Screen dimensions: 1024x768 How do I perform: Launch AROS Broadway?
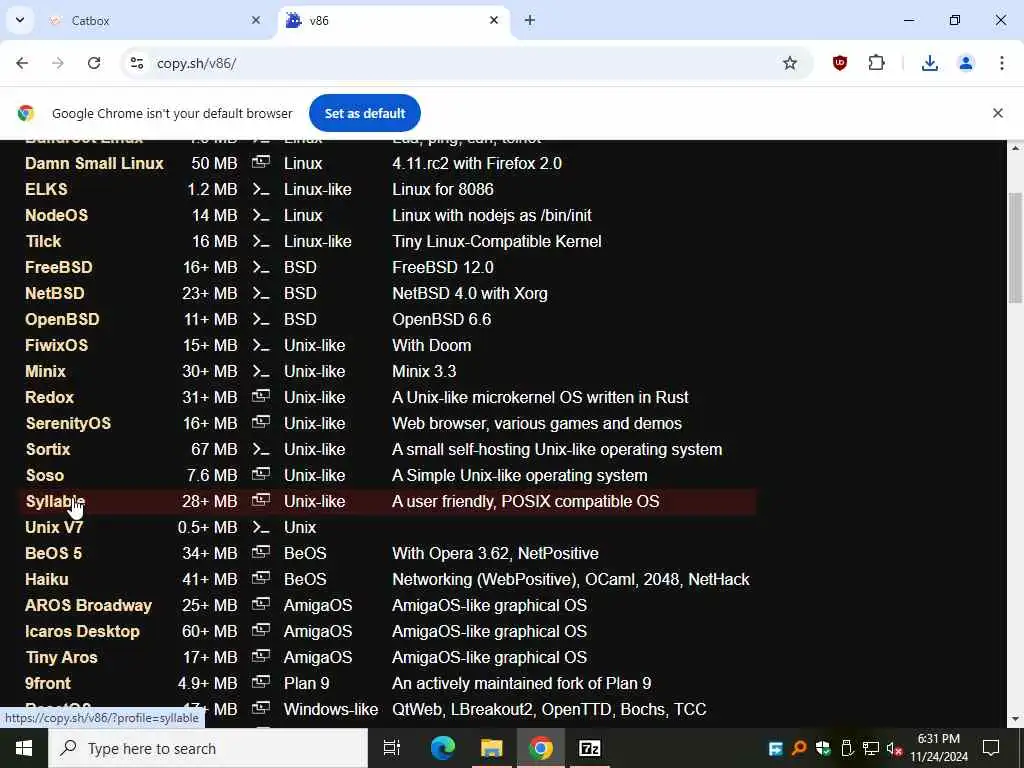[88, 606]
